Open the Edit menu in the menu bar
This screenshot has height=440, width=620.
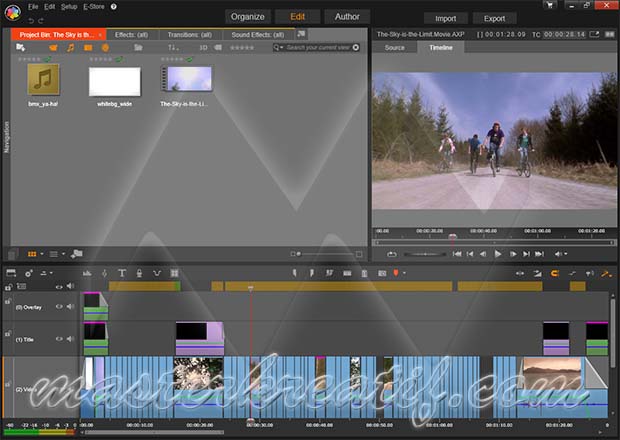(49, 7)
